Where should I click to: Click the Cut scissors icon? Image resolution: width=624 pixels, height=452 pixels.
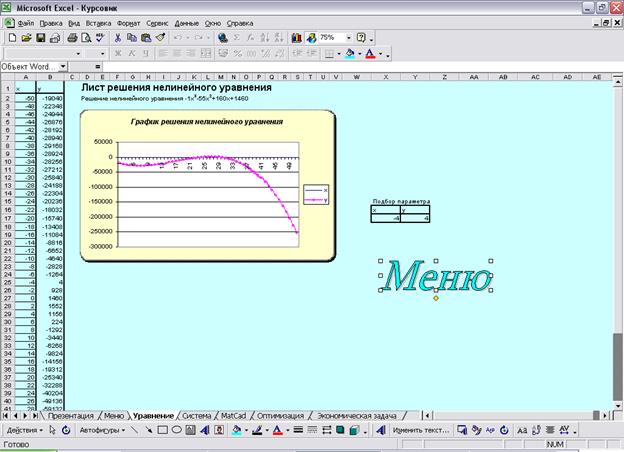pos(118,37)
